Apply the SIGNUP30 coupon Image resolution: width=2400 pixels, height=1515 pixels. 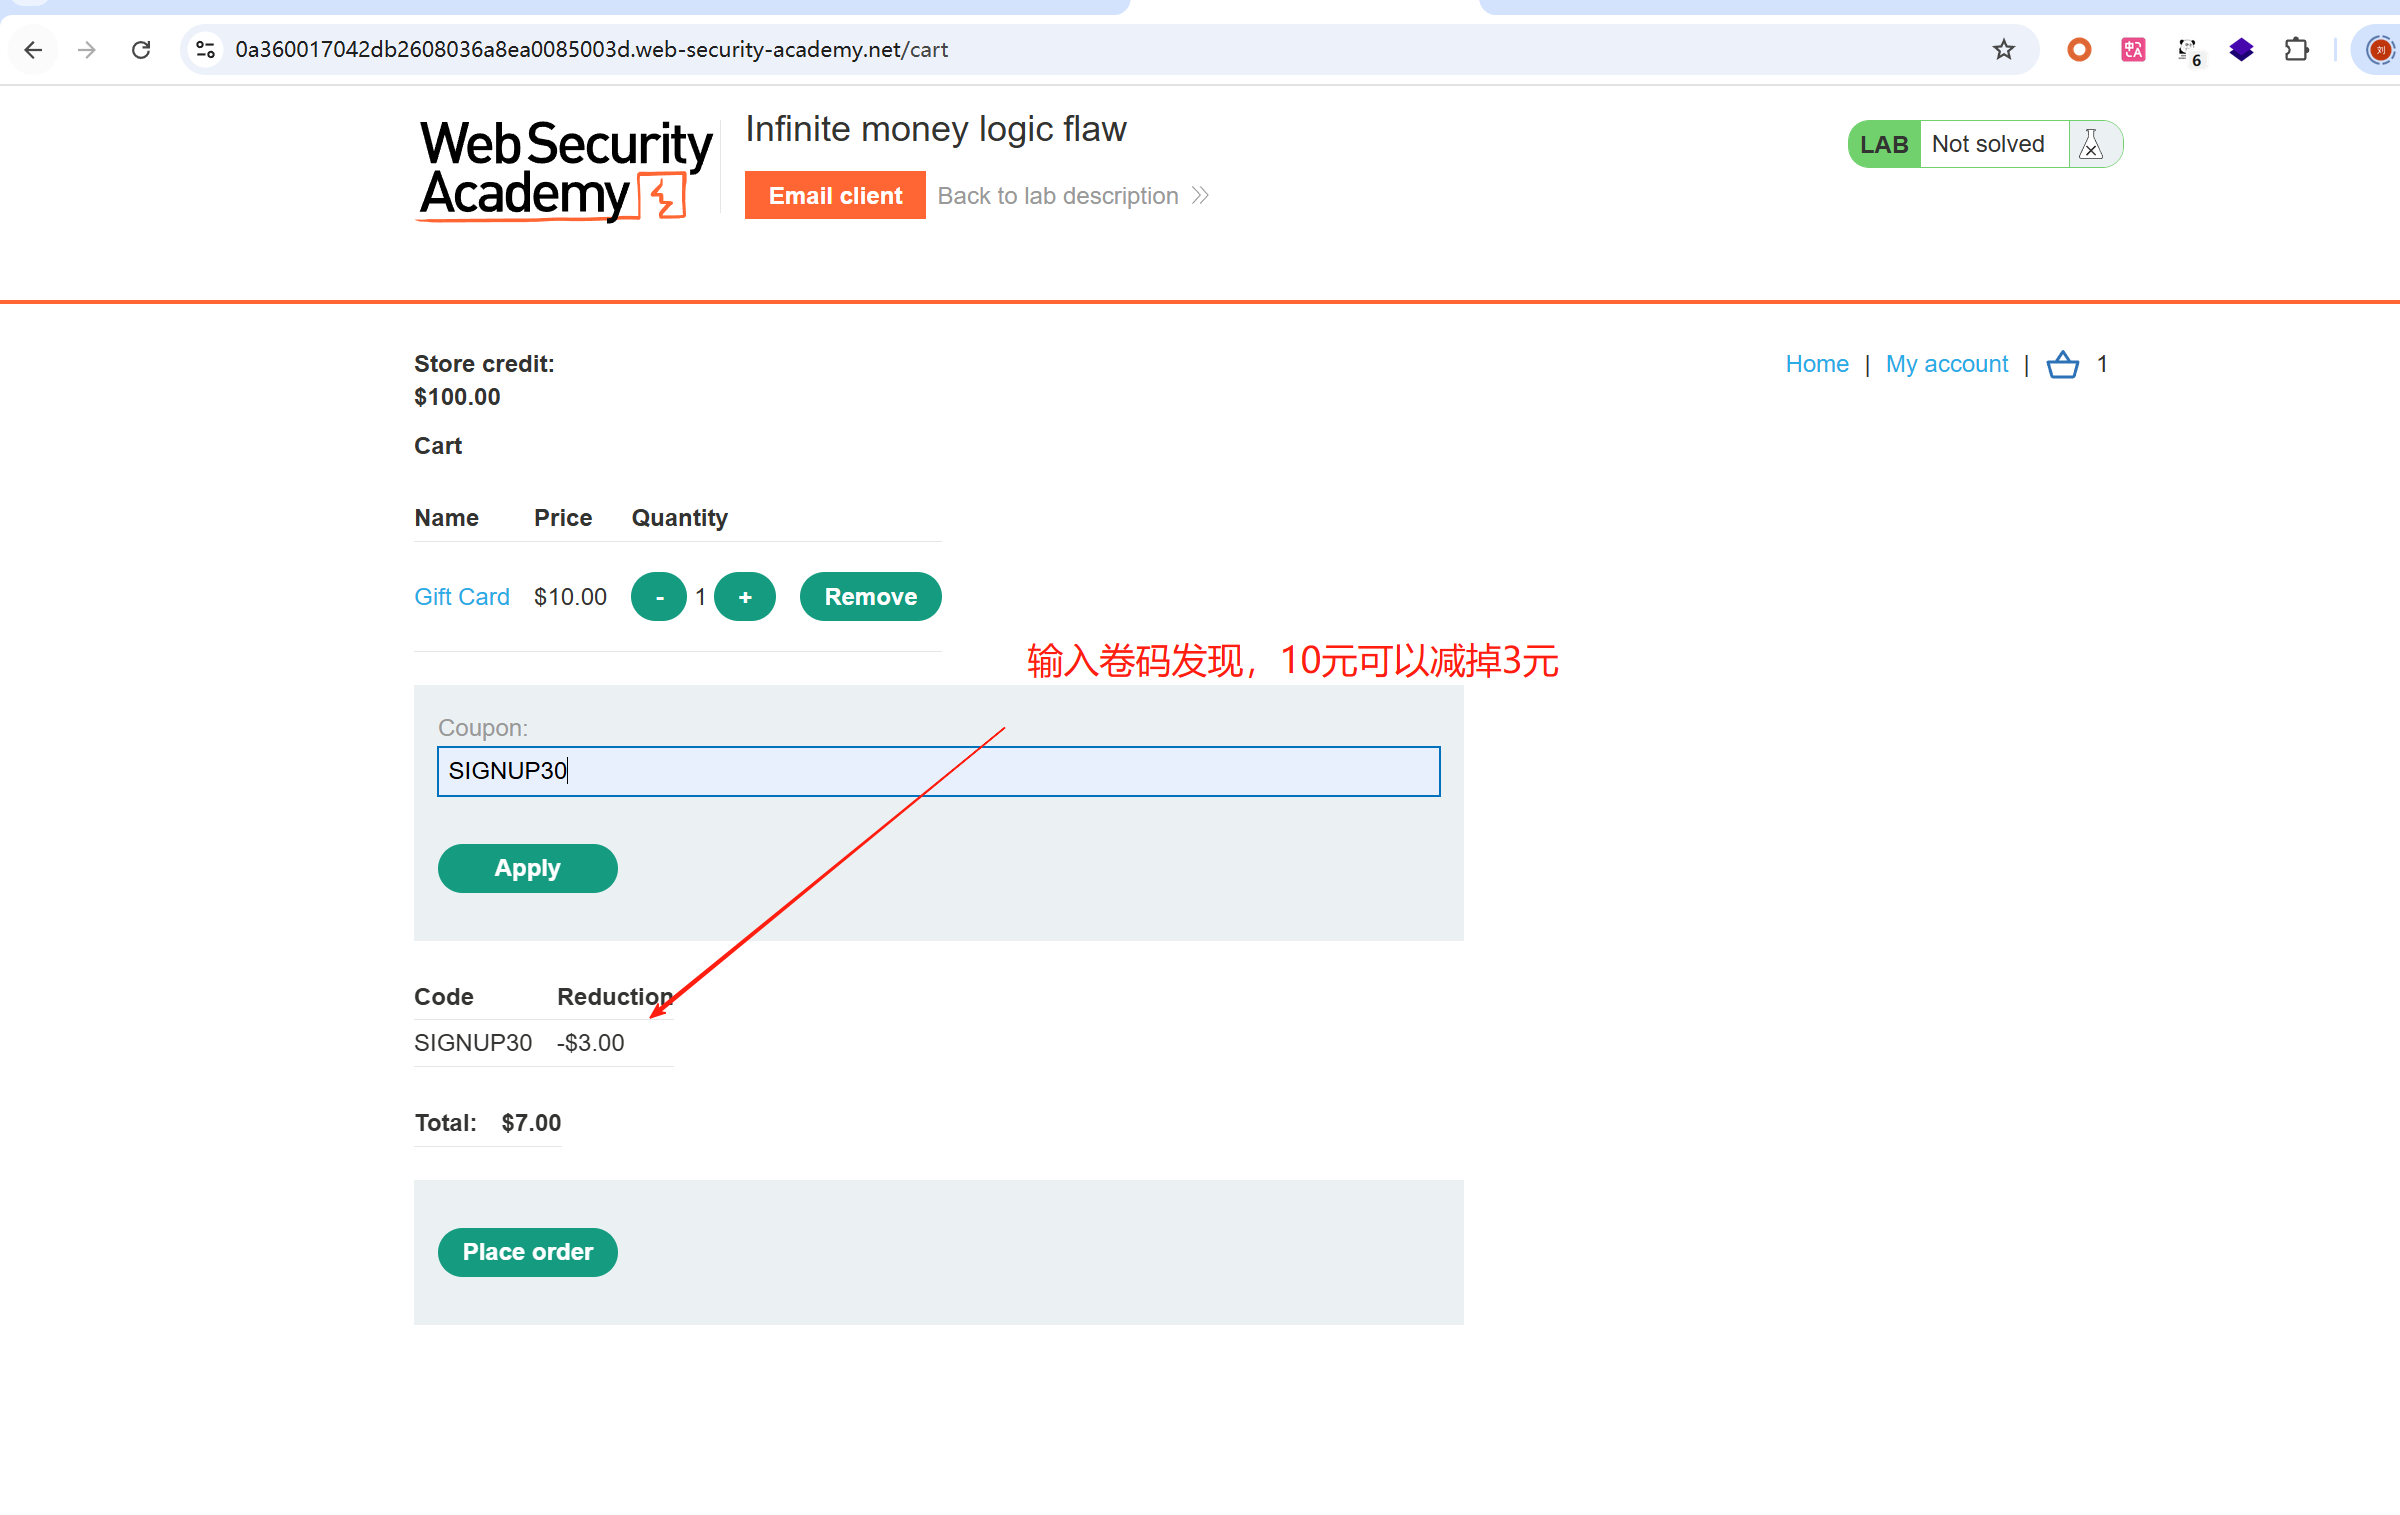(527, 868)
